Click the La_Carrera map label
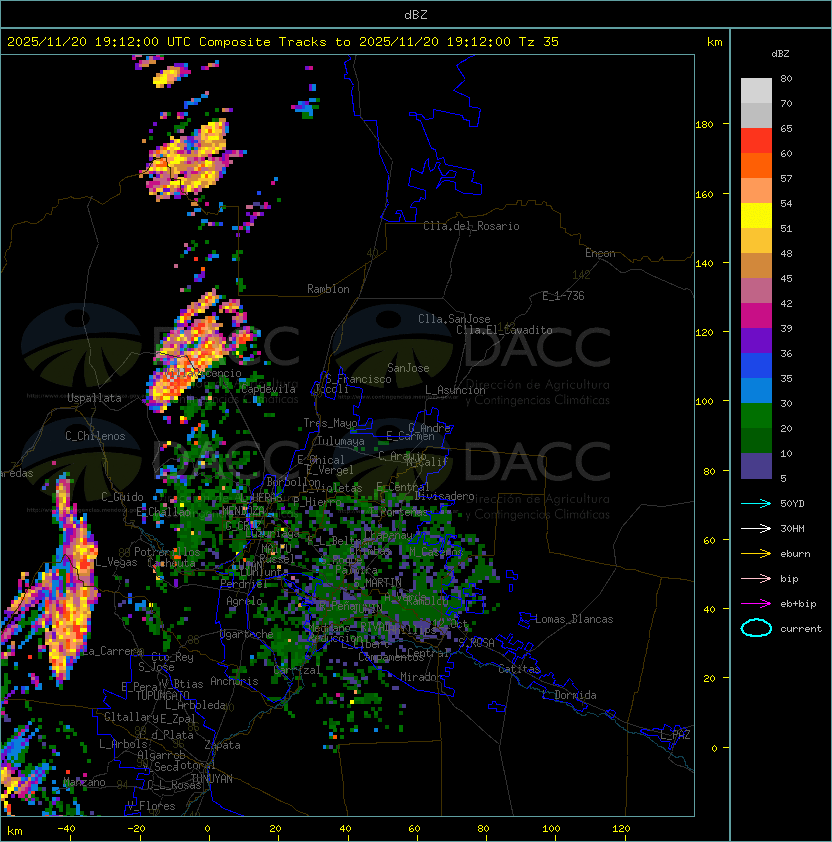Screen dimensions: 832x842 [113, 651]
